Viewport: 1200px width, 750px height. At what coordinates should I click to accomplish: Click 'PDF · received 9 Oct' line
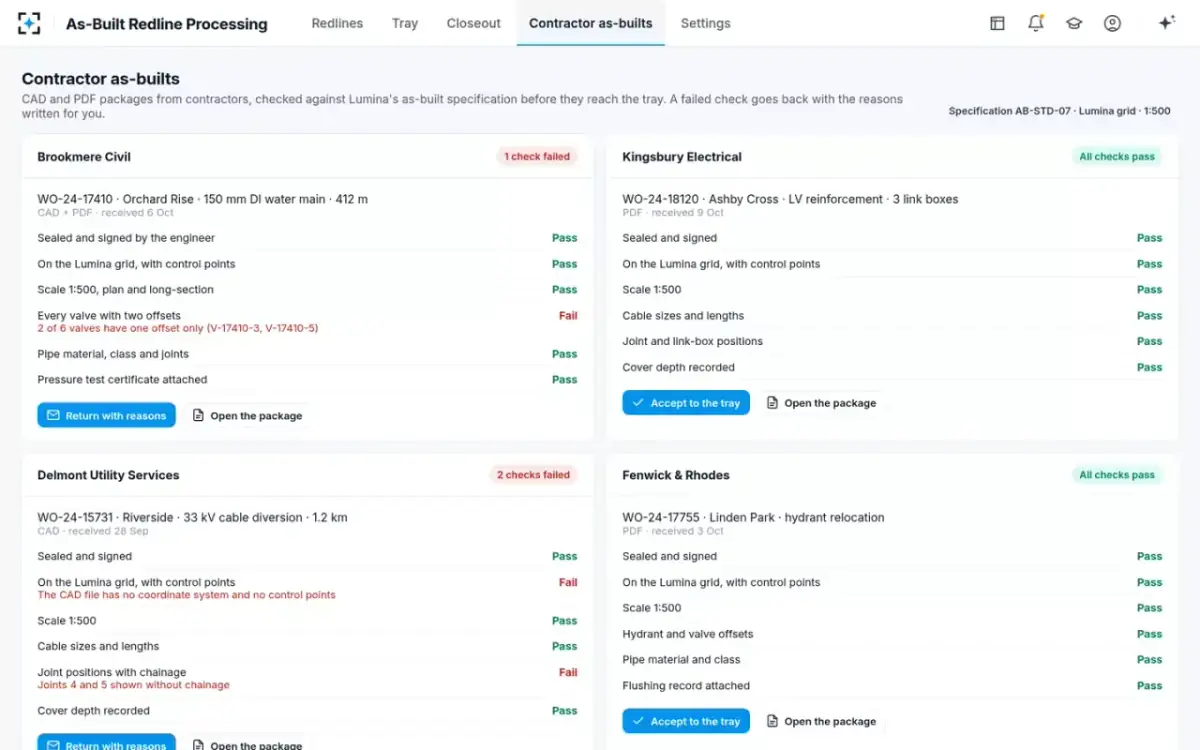pyautogui.click(x=673, y=213)
